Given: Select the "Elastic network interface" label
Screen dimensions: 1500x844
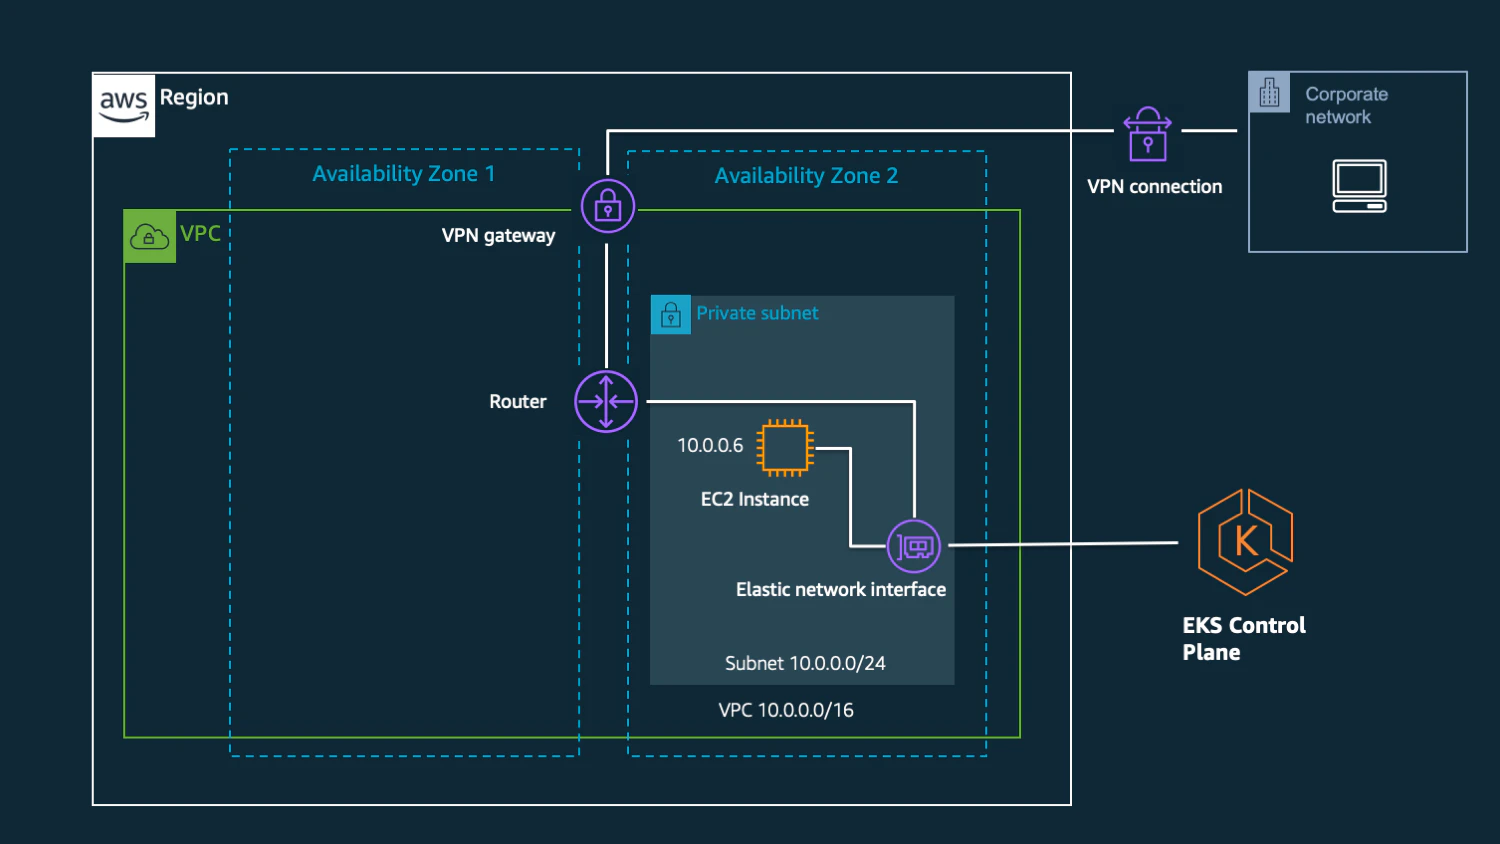Looking at the screenshot, I should 841,590.
